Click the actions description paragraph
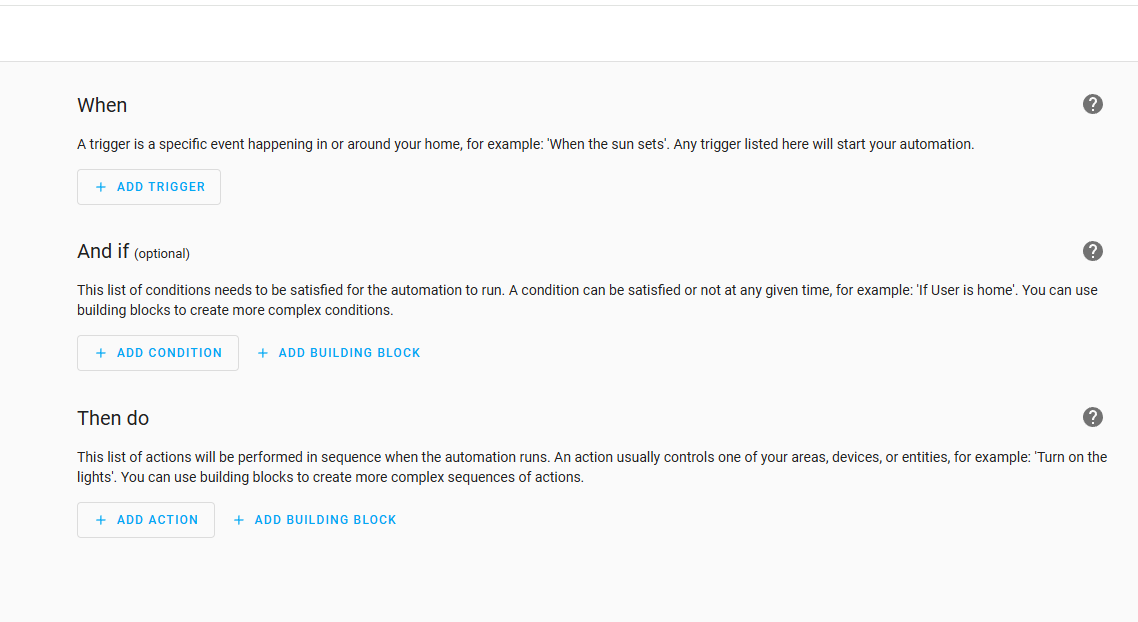The height and width of the screenshot is (622, 1138). tap(592, 467)
